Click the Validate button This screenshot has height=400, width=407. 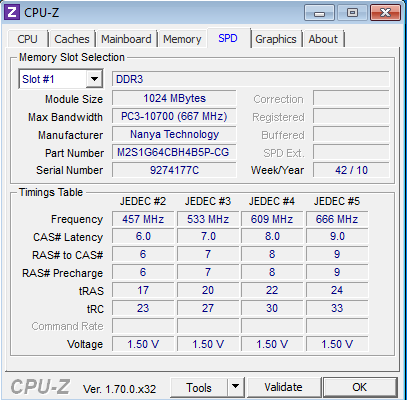(283, 387)
